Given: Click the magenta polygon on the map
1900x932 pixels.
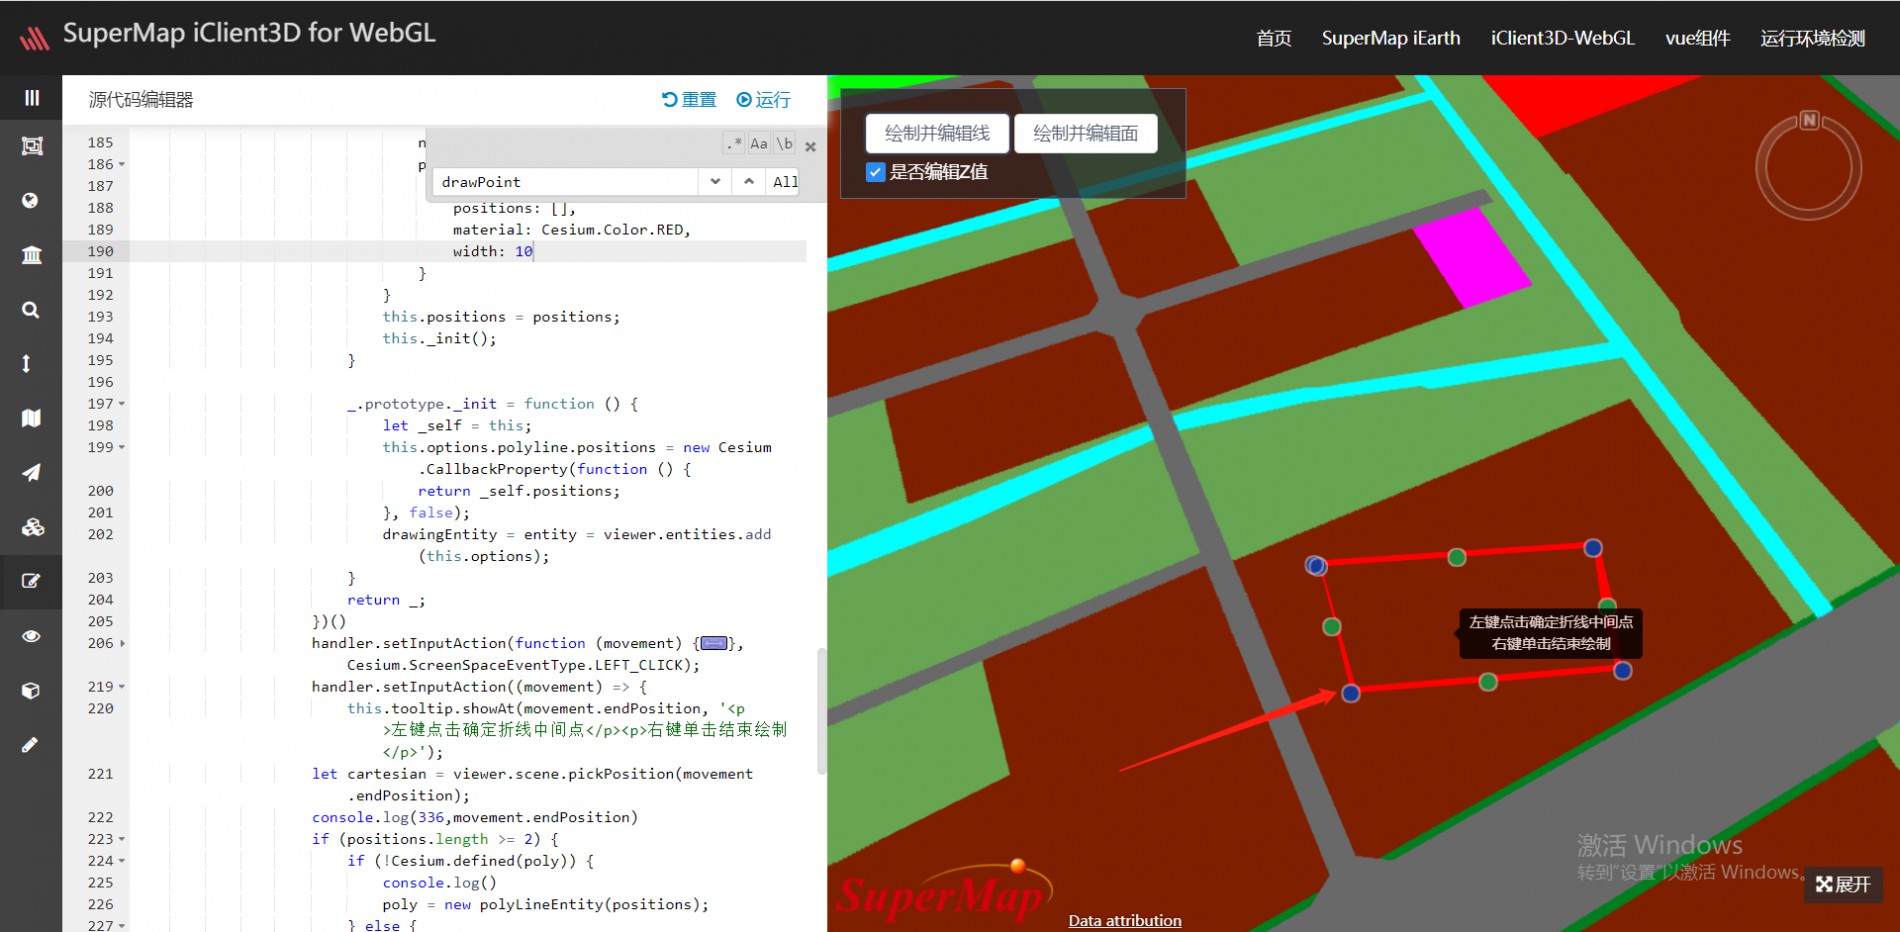Looking at the screenshot, I should point(1471,260).
